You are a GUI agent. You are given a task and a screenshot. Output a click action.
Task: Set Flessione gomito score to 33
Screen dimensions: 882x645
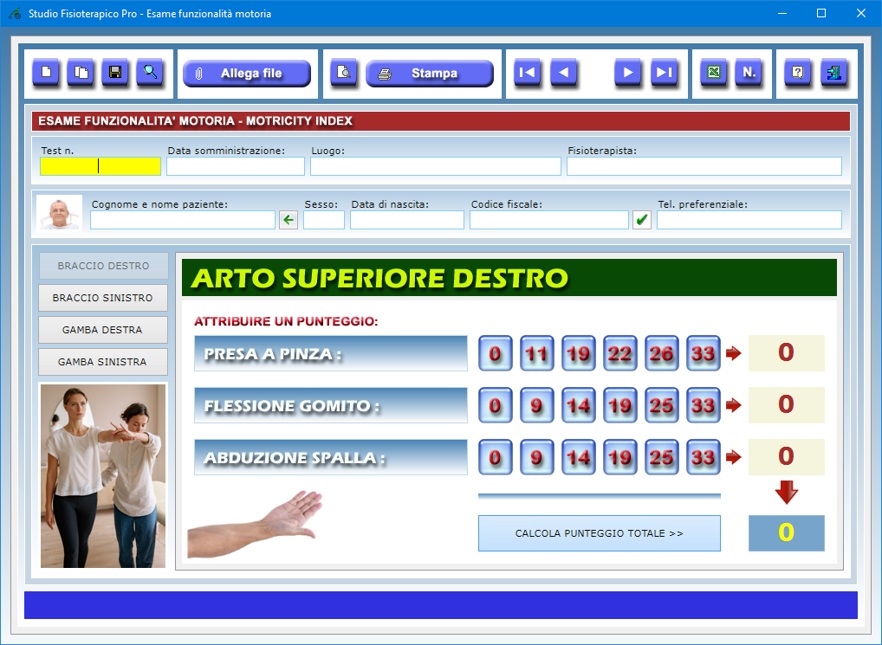[x=703, y=405]
